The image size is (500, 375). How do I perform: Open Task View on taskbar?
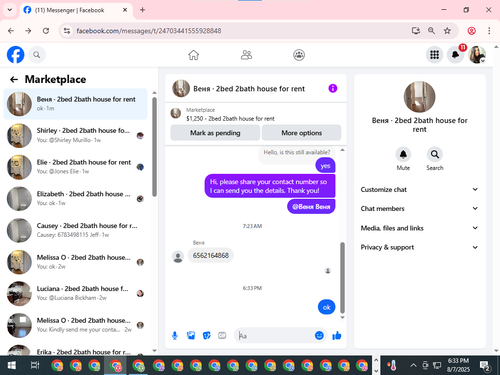[35, 365]
